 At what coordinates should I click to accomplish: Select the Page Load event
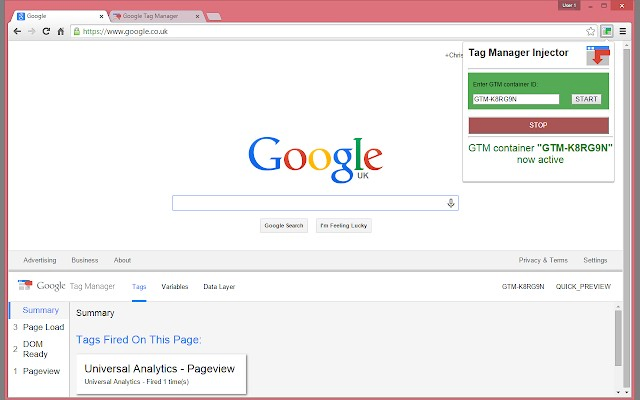click(39, 327)
